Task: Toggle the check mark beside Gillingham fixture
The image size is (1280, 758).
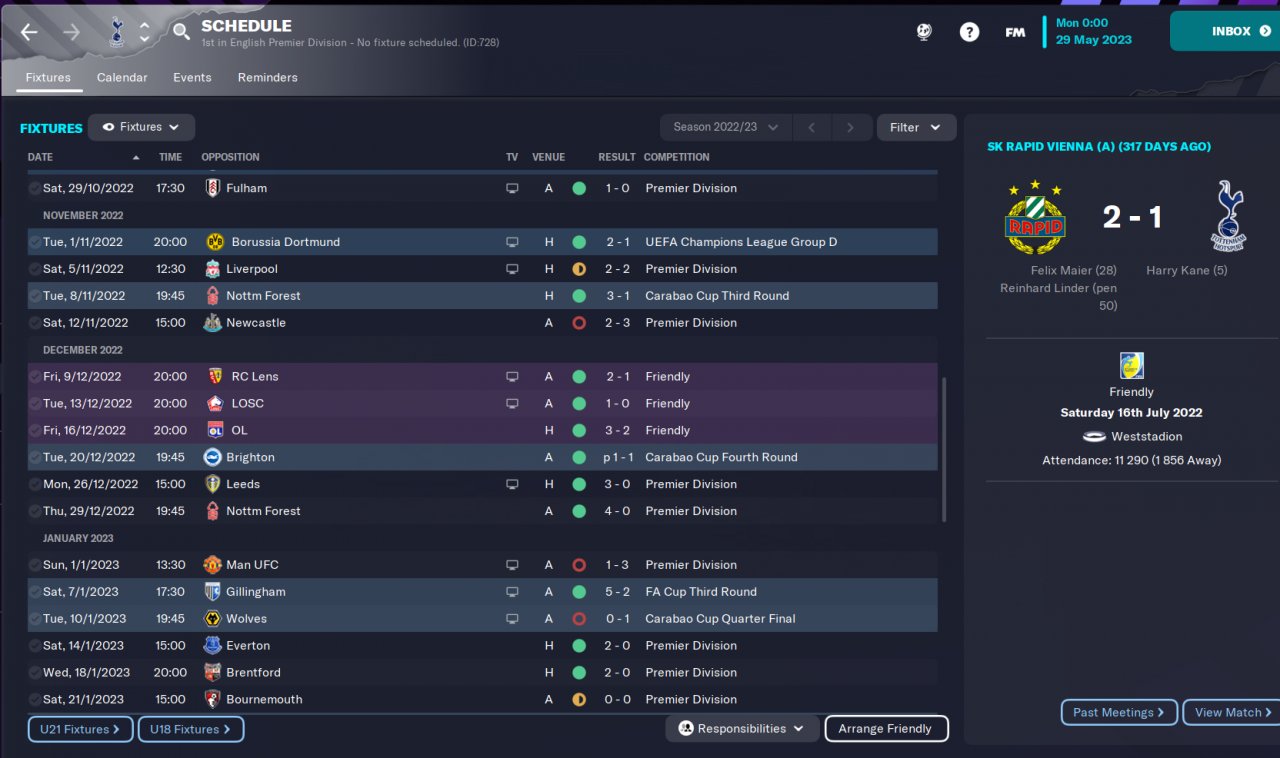Action: (35, 592)
